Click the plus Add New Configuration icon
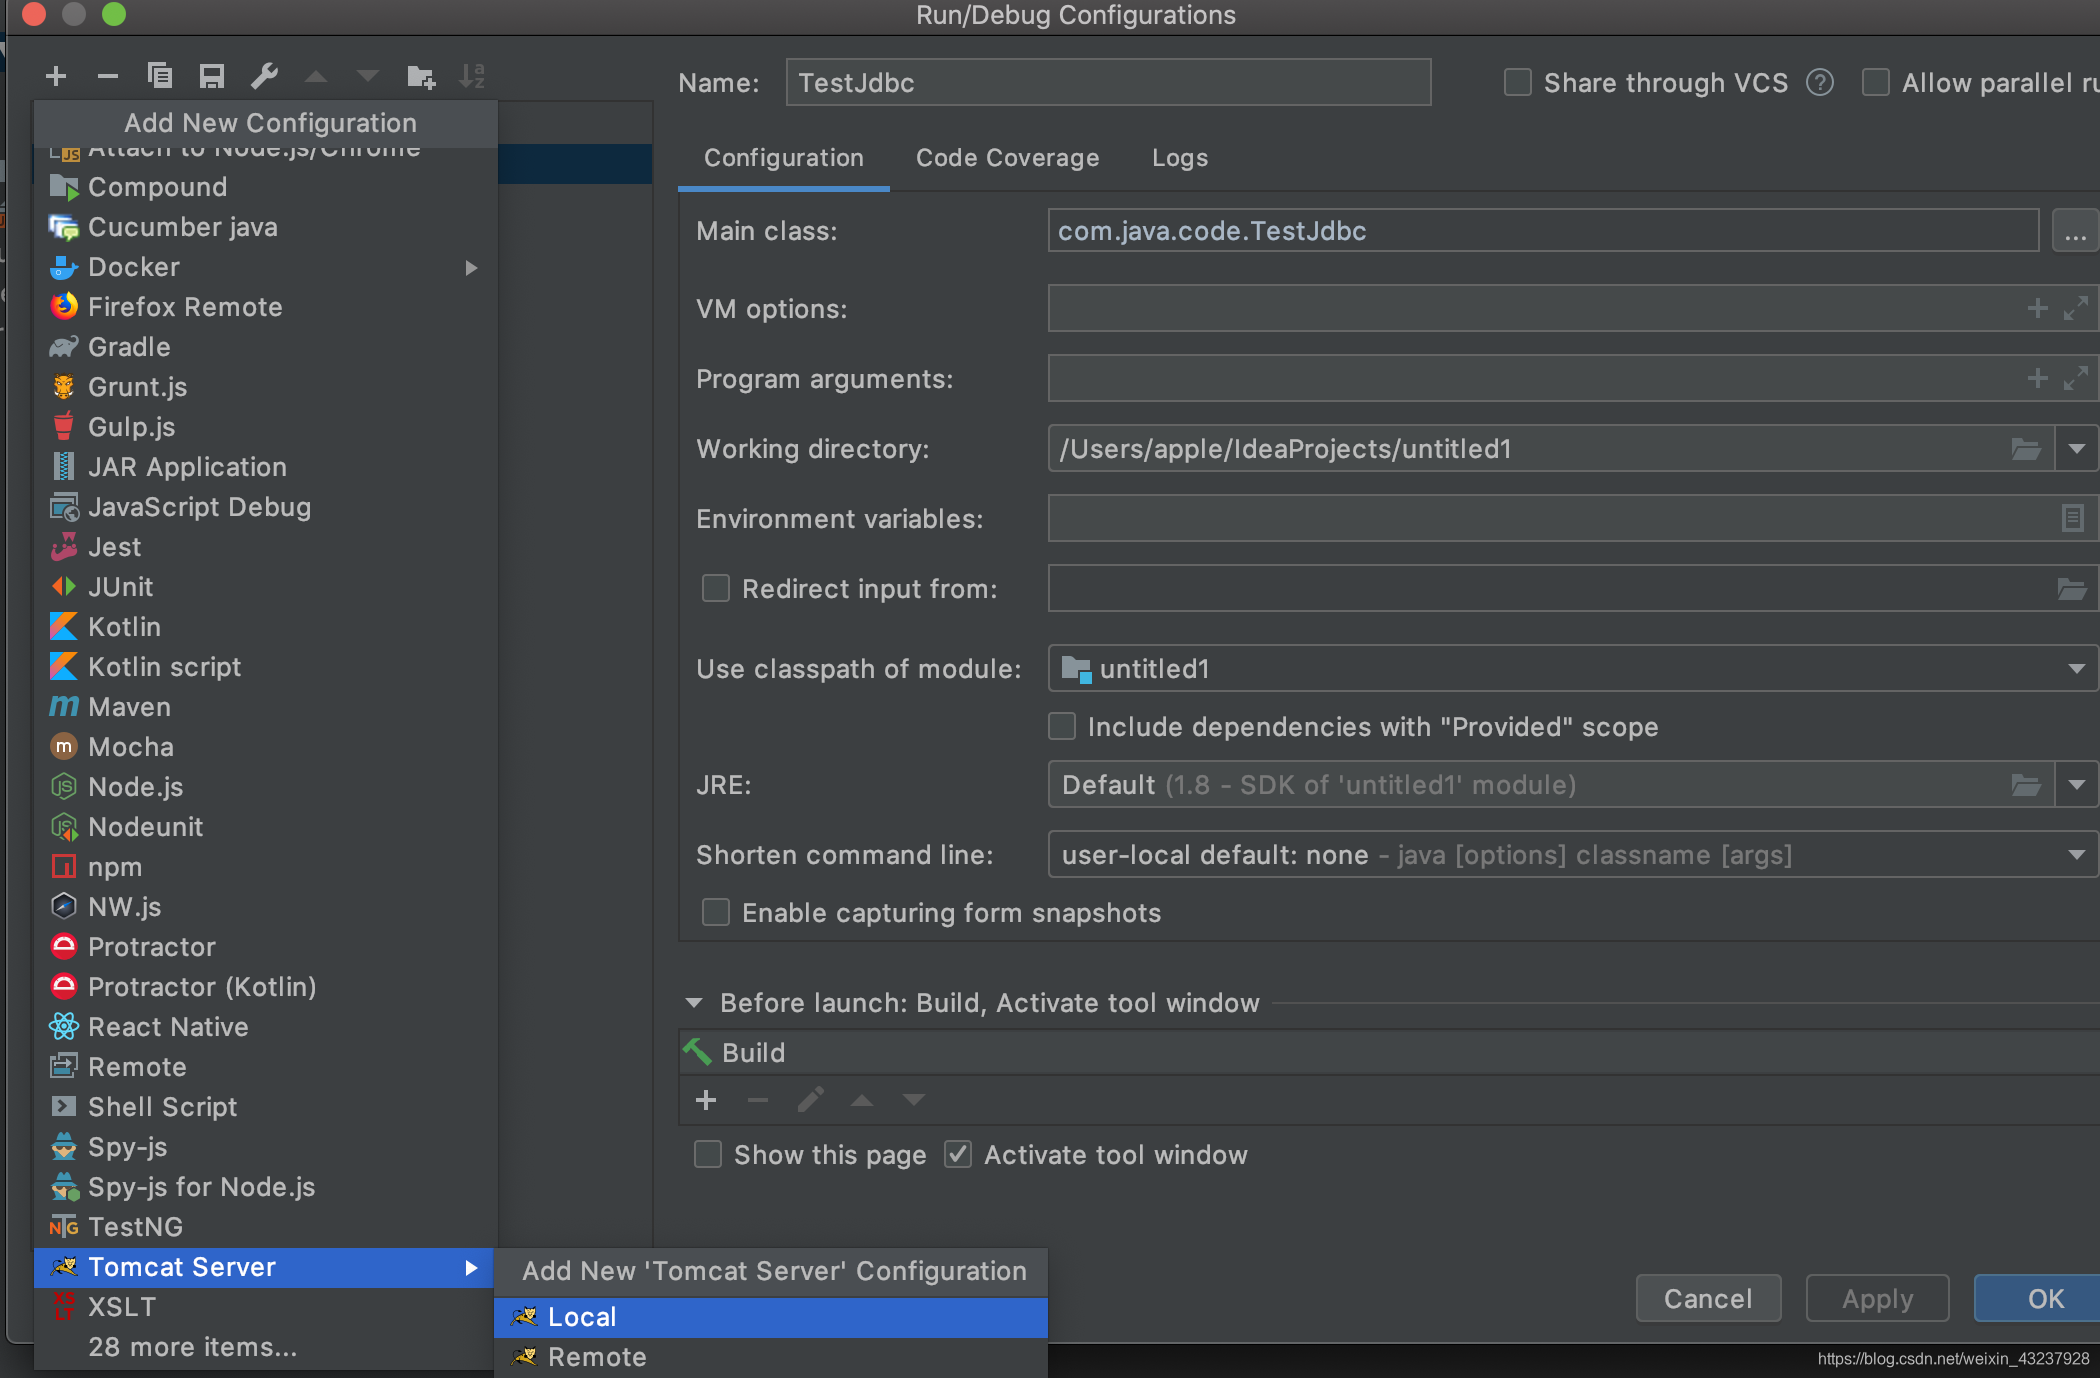2100x1378 pixels. [56, 76]
